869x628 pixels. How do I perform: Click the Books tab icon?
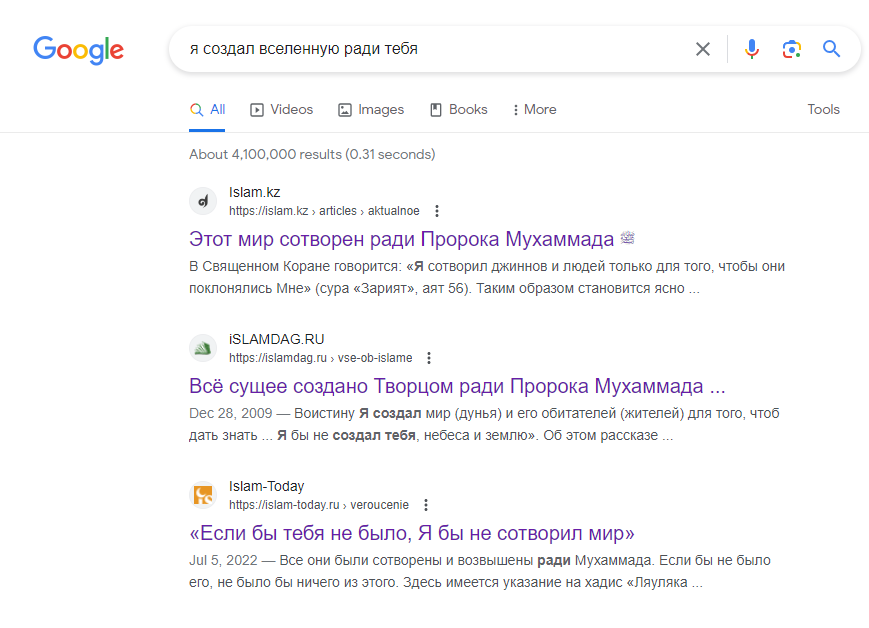coord(434,109)
